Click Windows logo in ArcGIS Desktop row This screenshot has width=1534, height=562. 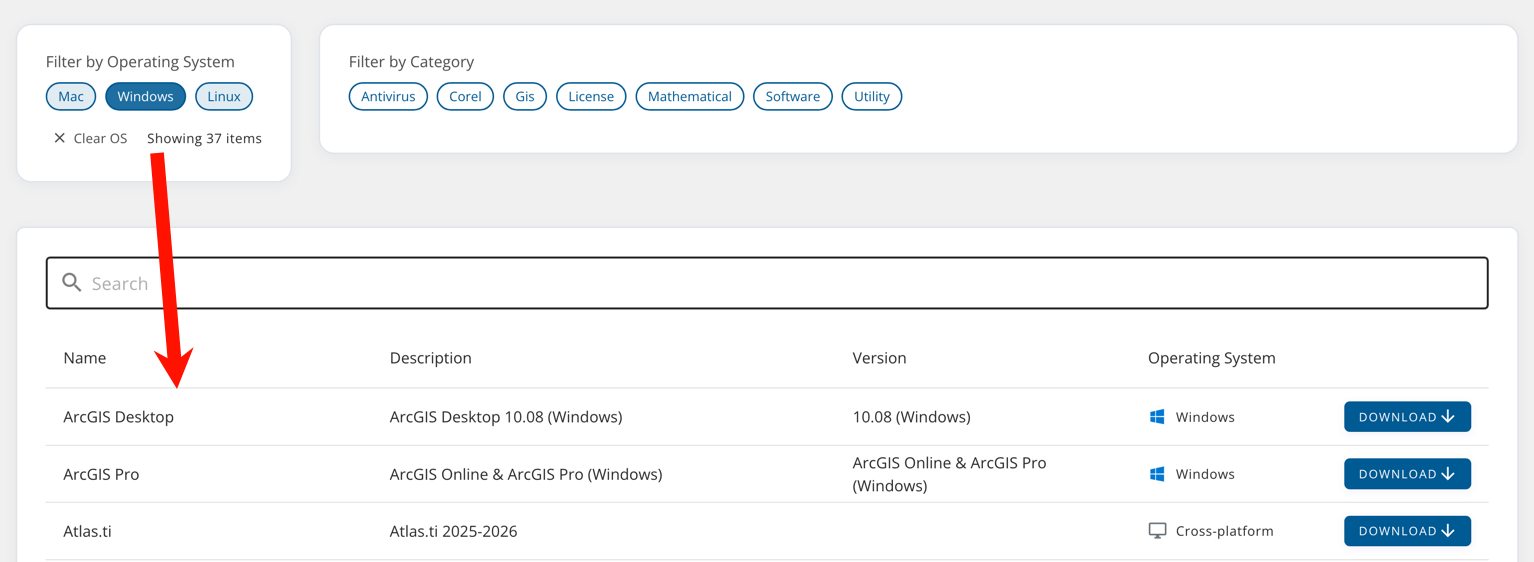point(1157,417)
